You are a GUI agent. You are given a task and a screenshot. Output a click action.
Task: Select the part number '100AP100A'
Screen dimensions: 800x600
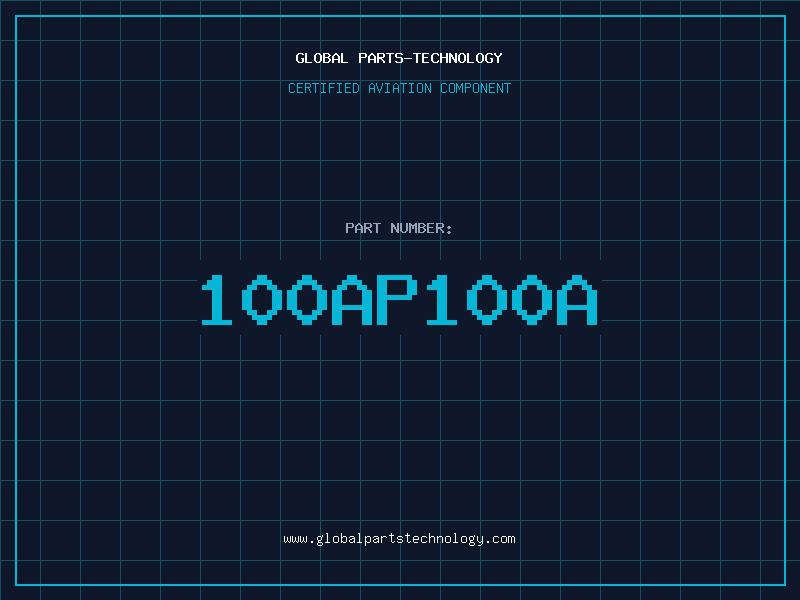point(399,299)
